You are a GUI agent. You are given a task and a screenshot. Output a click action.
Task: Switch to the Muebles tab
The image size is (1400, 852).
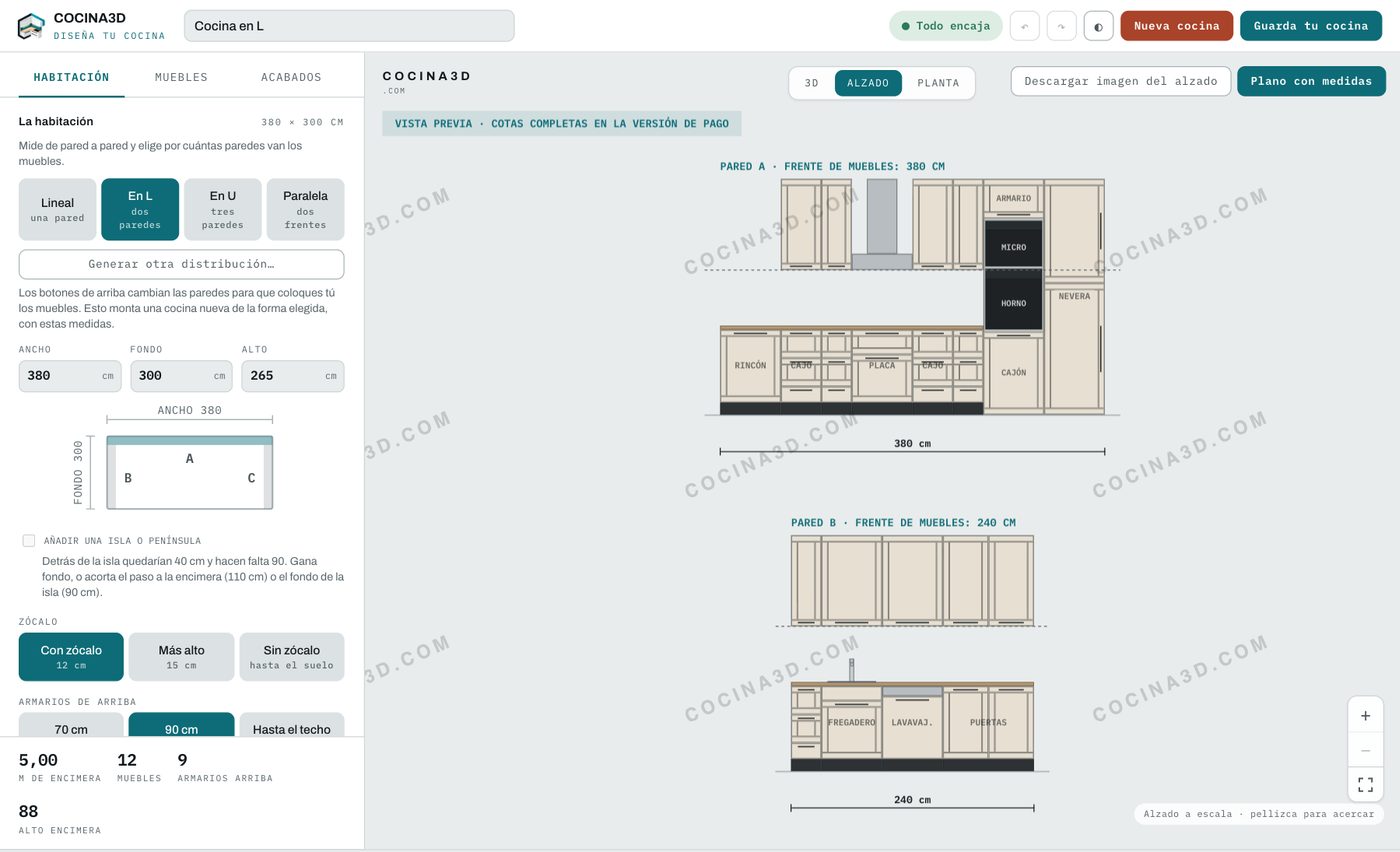pyautogui.click(x=181, y=77)
